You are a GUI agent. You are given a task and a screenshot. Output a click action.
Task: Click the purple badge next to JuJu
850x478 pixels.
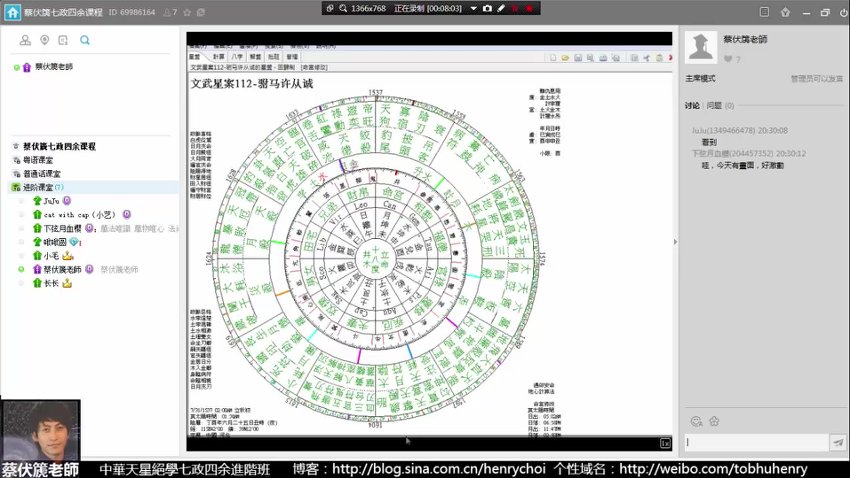[x=67, y=201]
